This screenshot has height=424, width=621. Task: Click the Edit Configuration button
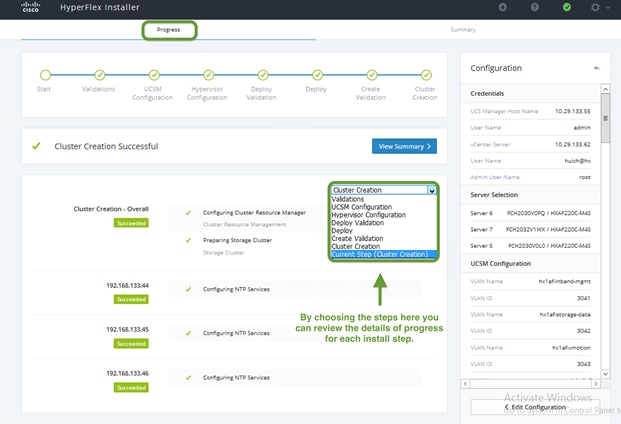click(x=535, y=407)
